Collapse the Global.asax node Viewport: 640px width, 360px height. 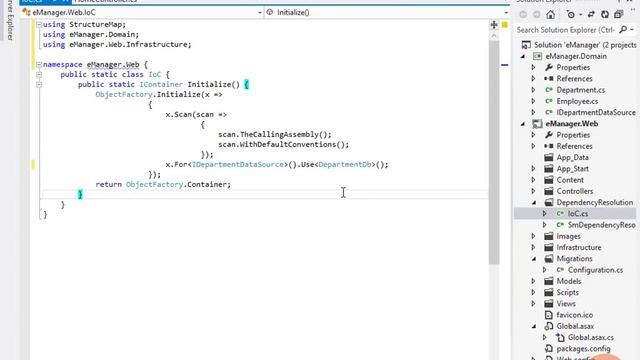click(534, 326)
